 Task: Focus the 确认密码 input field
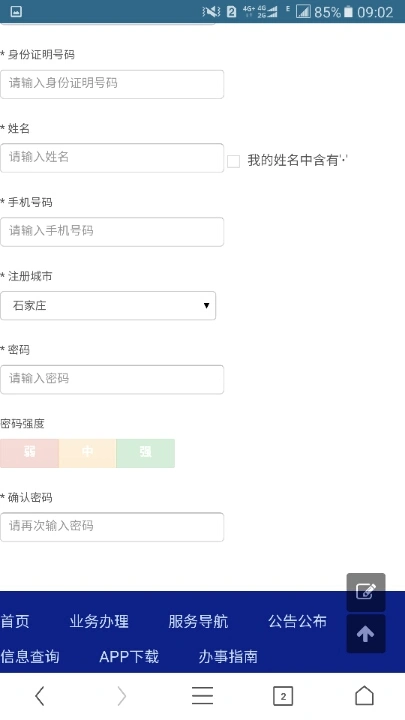pos(112,527)
